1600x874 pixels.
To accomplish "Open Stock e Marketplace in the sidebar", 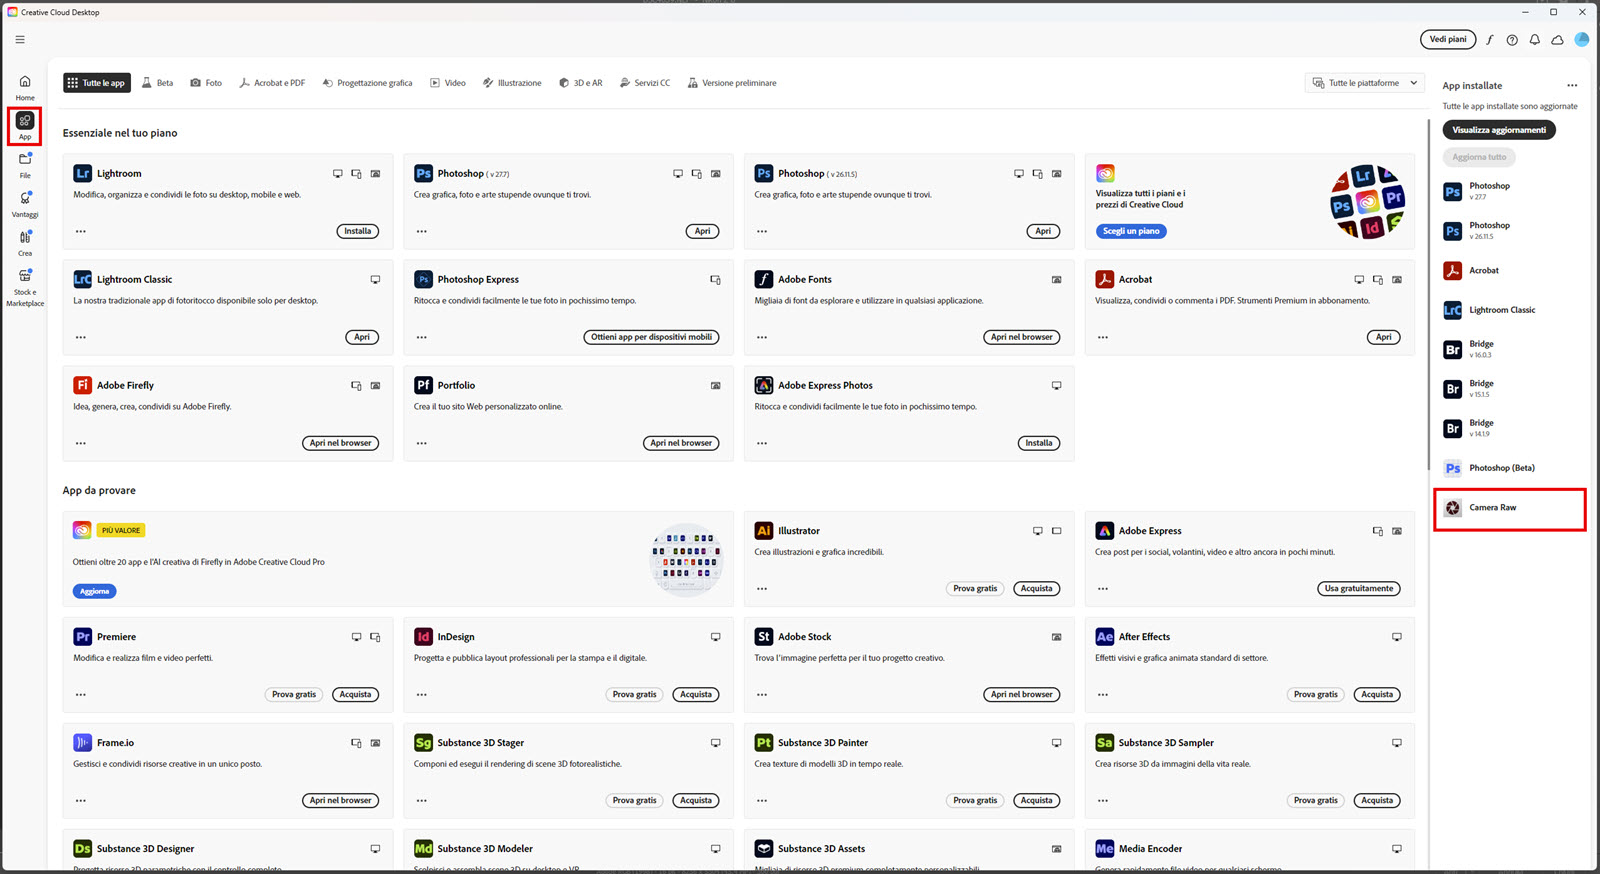I will point(25,286).
